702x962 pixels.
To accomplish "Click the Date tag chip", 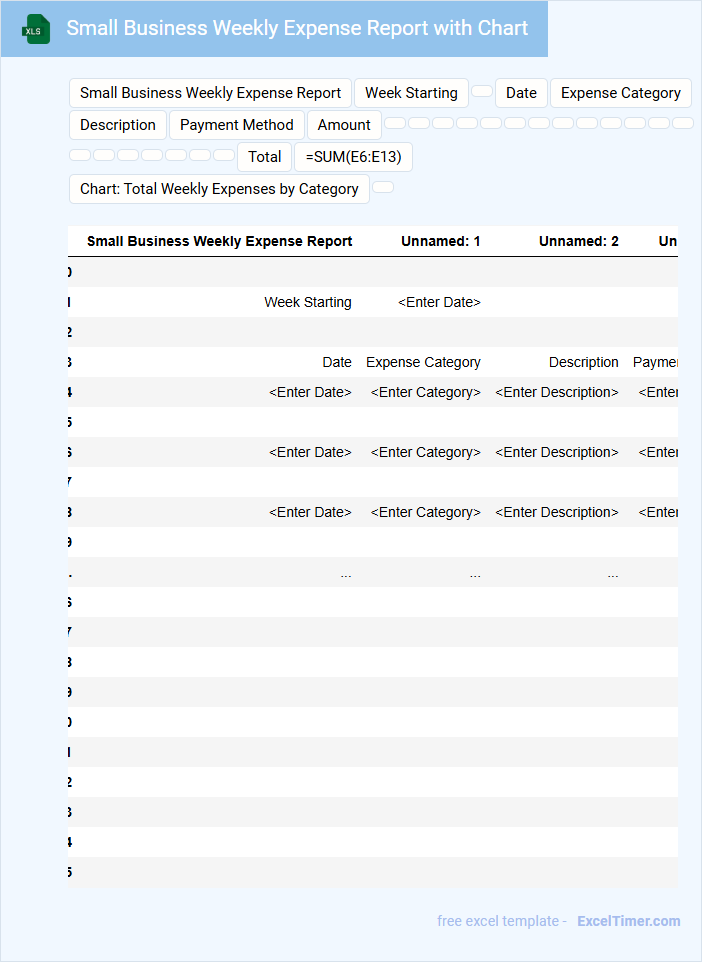I will click(x=521, y=93).
